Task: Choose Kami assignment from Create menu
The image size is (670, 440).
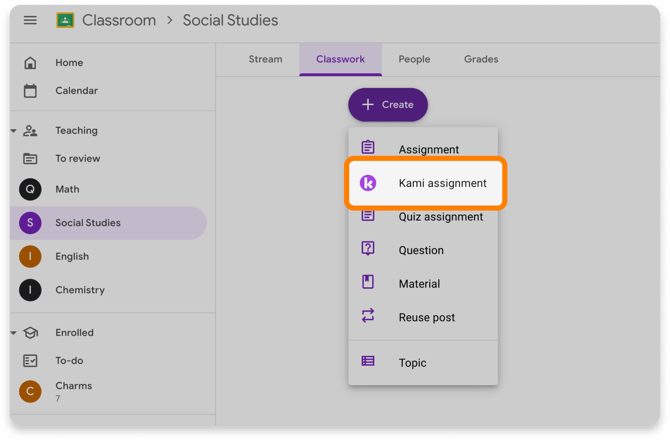Action: 426,183
